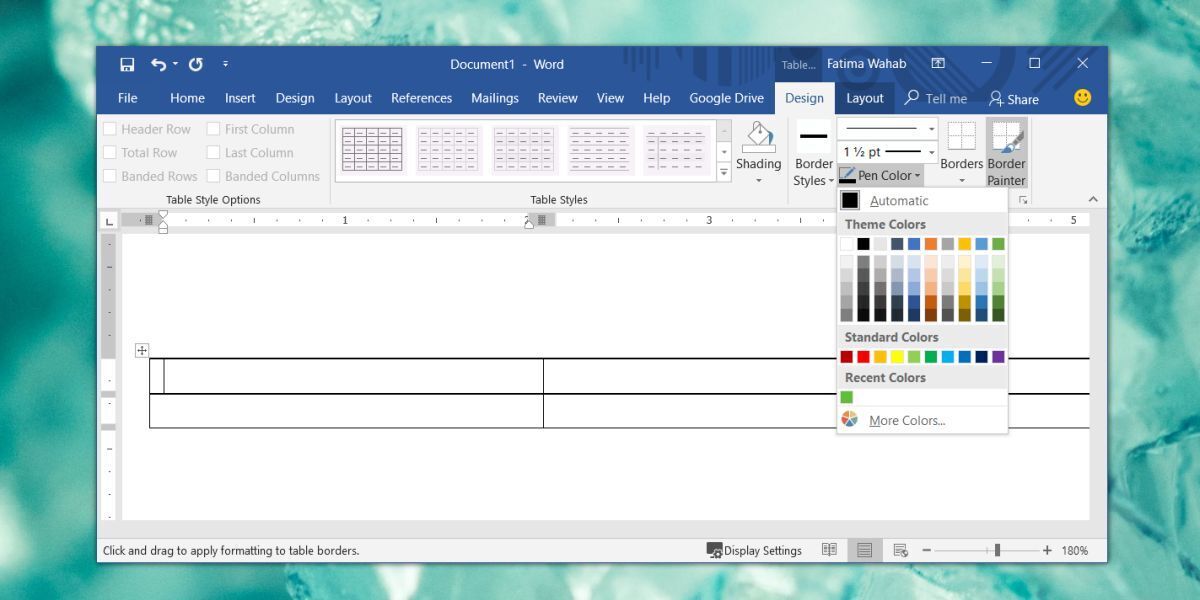Open Display Settings in status bar
The width and height of the screenshot is (1200, 600).
tap(755, 550)
